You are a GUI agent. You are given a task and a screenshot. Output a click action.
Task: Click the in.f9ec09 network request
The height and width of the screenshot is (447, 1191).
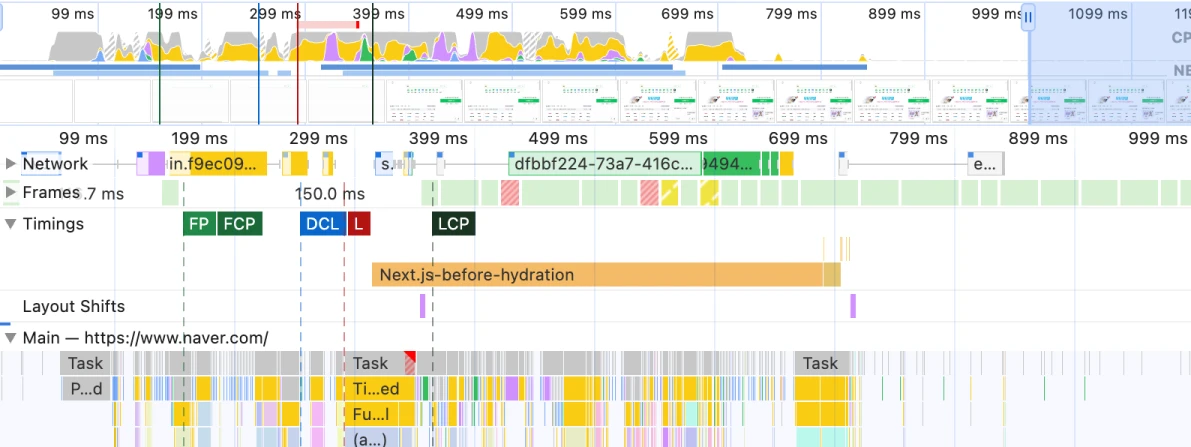coord(217,164)
